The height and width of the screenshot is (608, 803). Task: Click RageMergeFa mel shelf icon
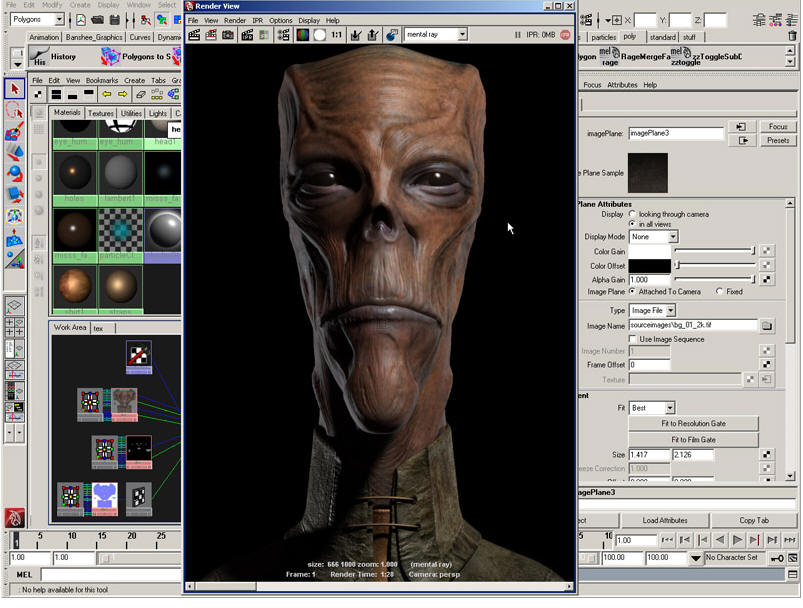(609, 56)
